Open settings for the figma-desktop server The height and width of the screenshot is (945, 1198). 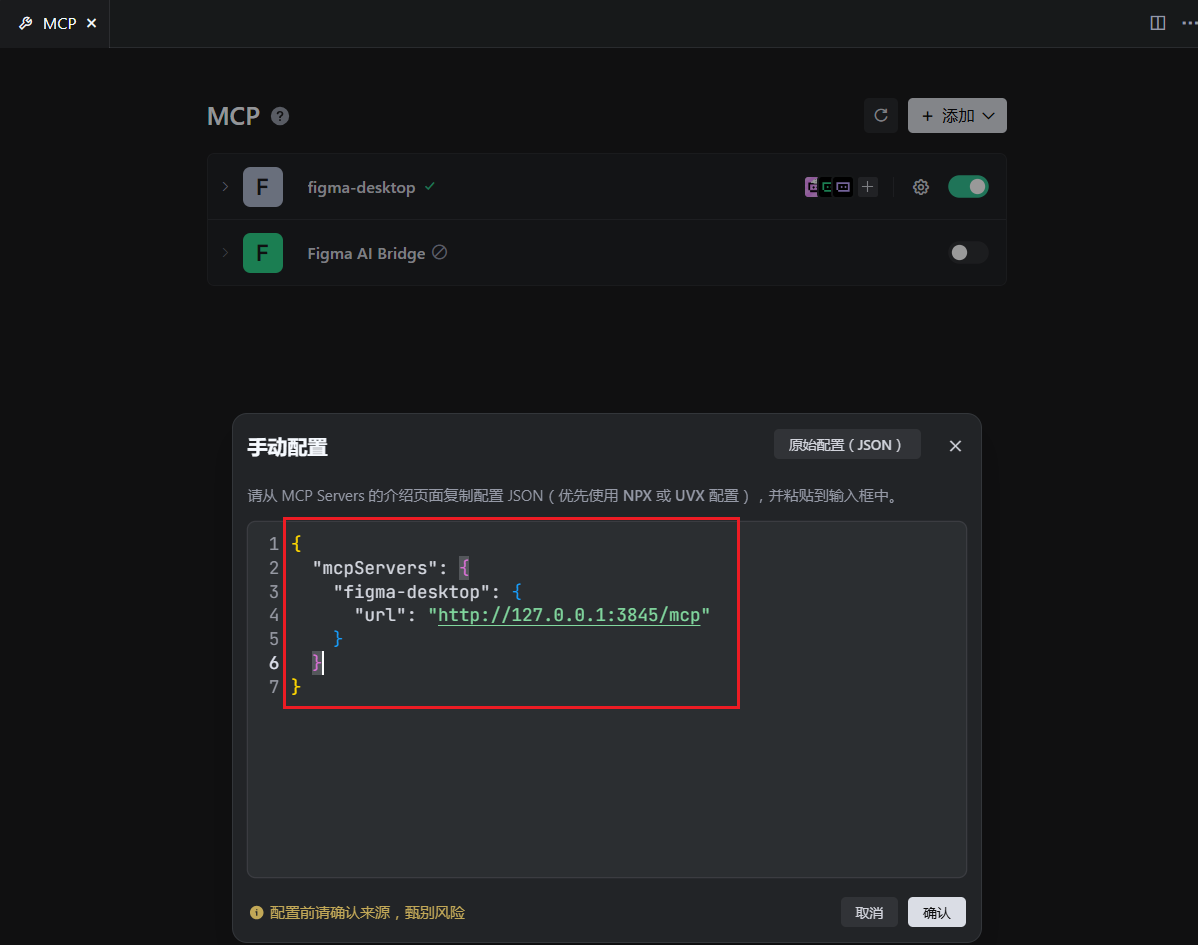click(920, 186)
